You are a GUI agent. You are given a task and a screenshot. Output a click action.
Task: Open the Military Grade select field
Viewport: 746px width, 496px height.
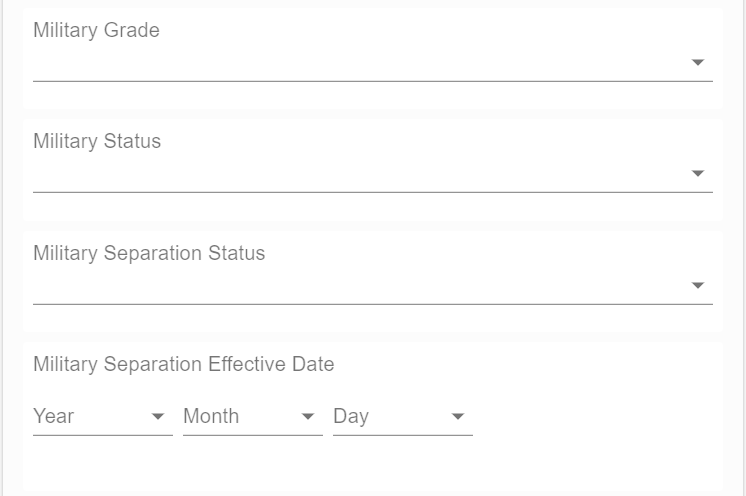[x=360, y=63]
